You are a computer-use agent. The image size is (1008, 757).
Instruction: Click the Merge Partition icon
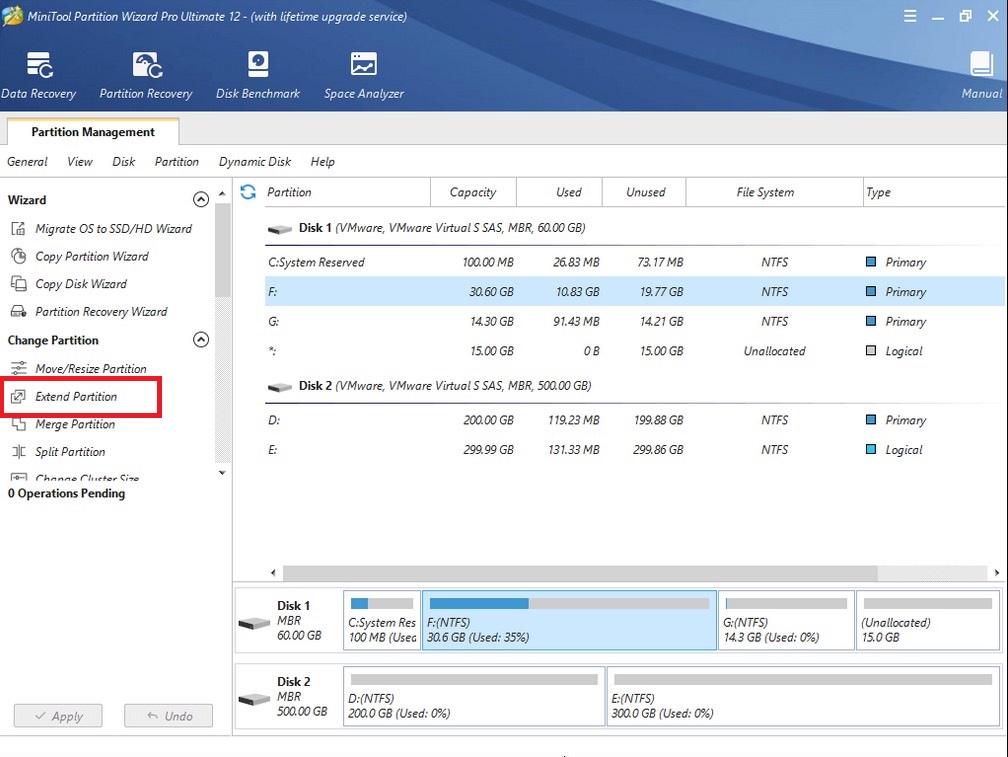(19, 424)
